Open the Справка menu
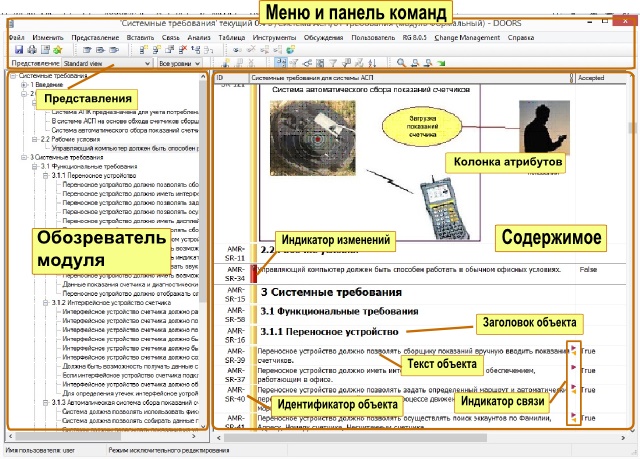 point(521,38)
